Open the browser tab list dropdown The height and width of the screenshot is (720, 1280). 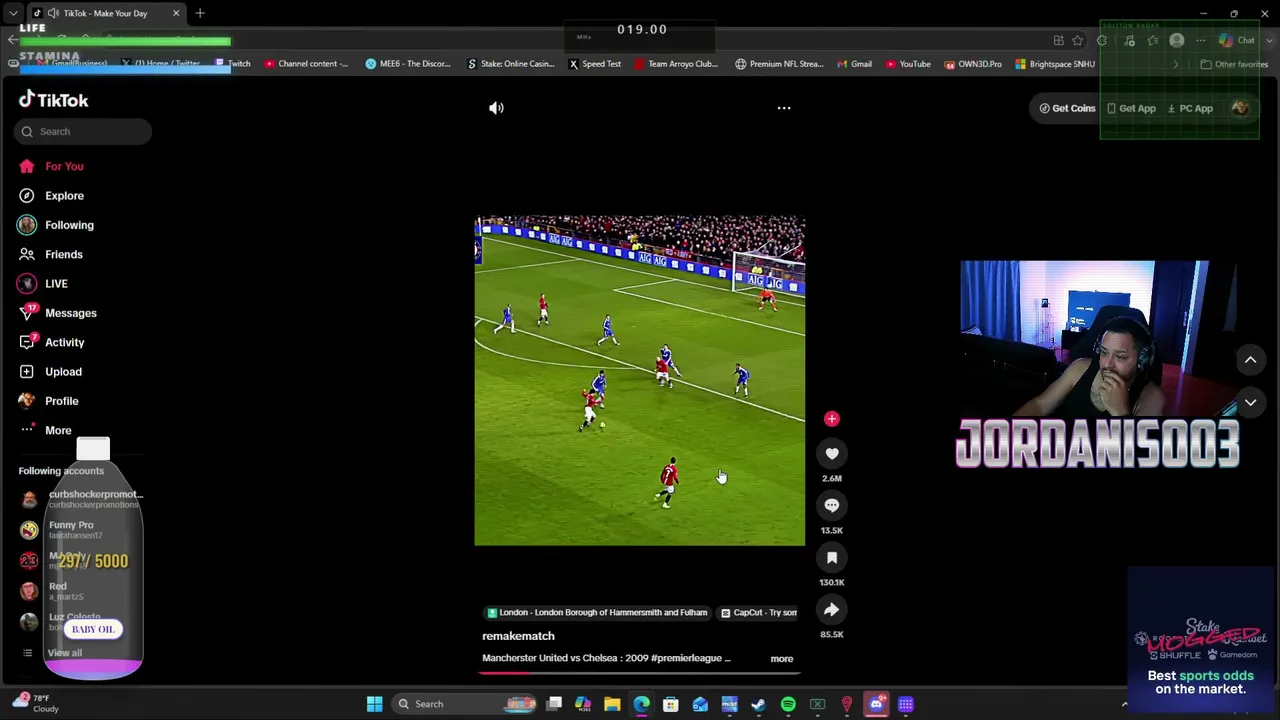coord(13,13)
